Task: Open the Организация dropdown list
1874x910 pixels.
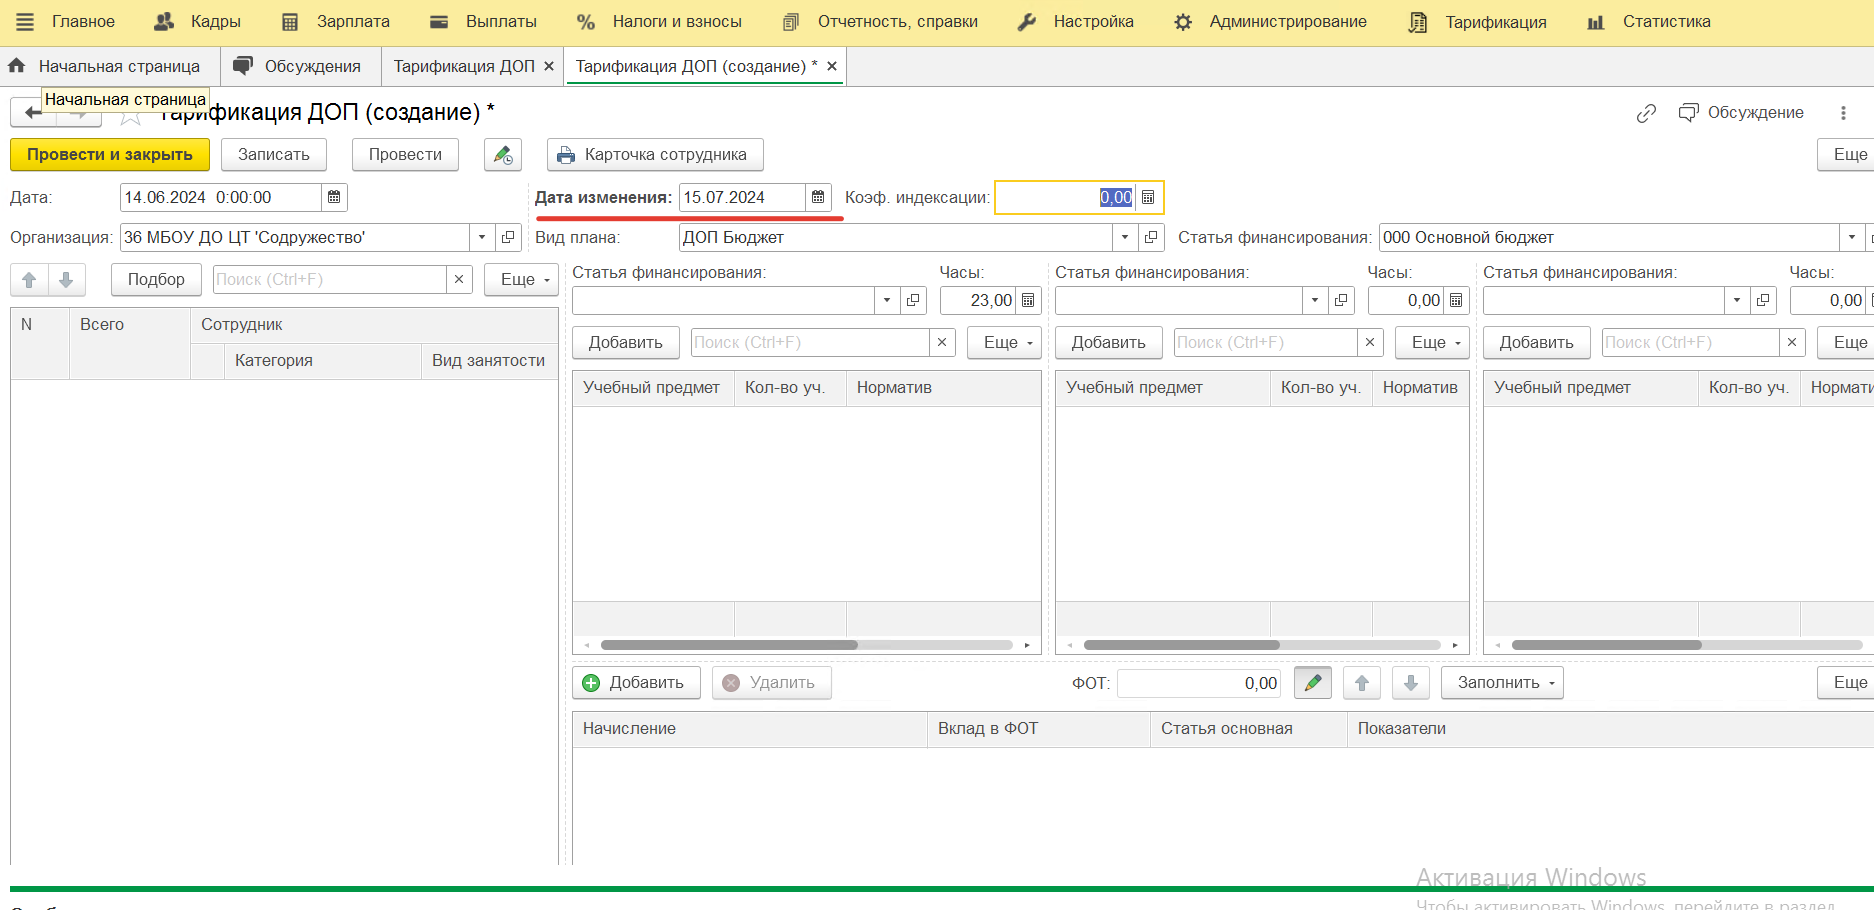Action: pyautogui.click(x=482, y=238)
